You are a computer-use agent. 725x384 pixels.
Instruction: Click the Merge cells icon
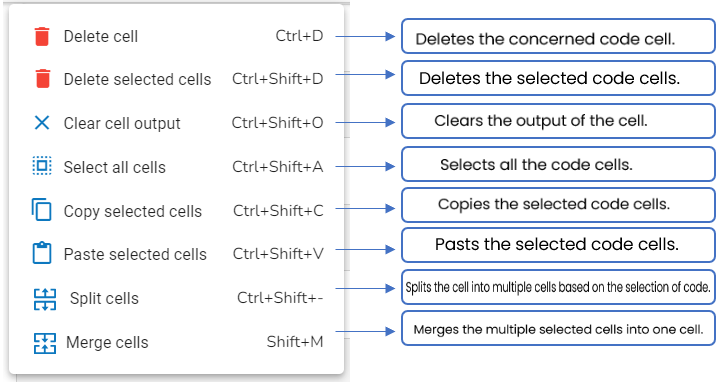coord(45,343)
